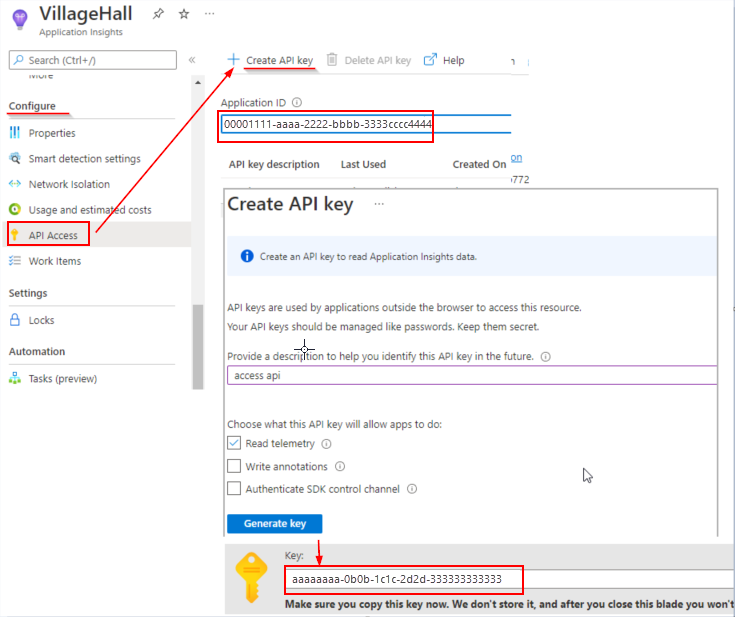Uncheck the Read telemetry checkbox
Screen dimensions: 735x617
[234, 443]
